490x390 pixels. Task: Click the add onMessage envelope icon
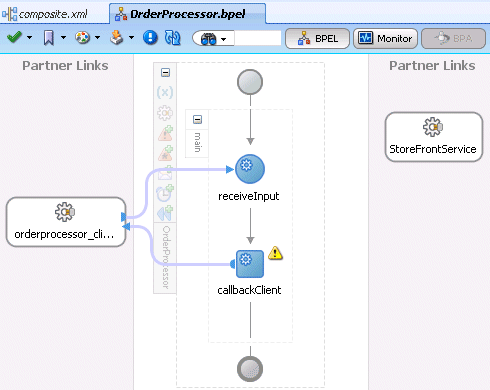click(x=165, y=173)
